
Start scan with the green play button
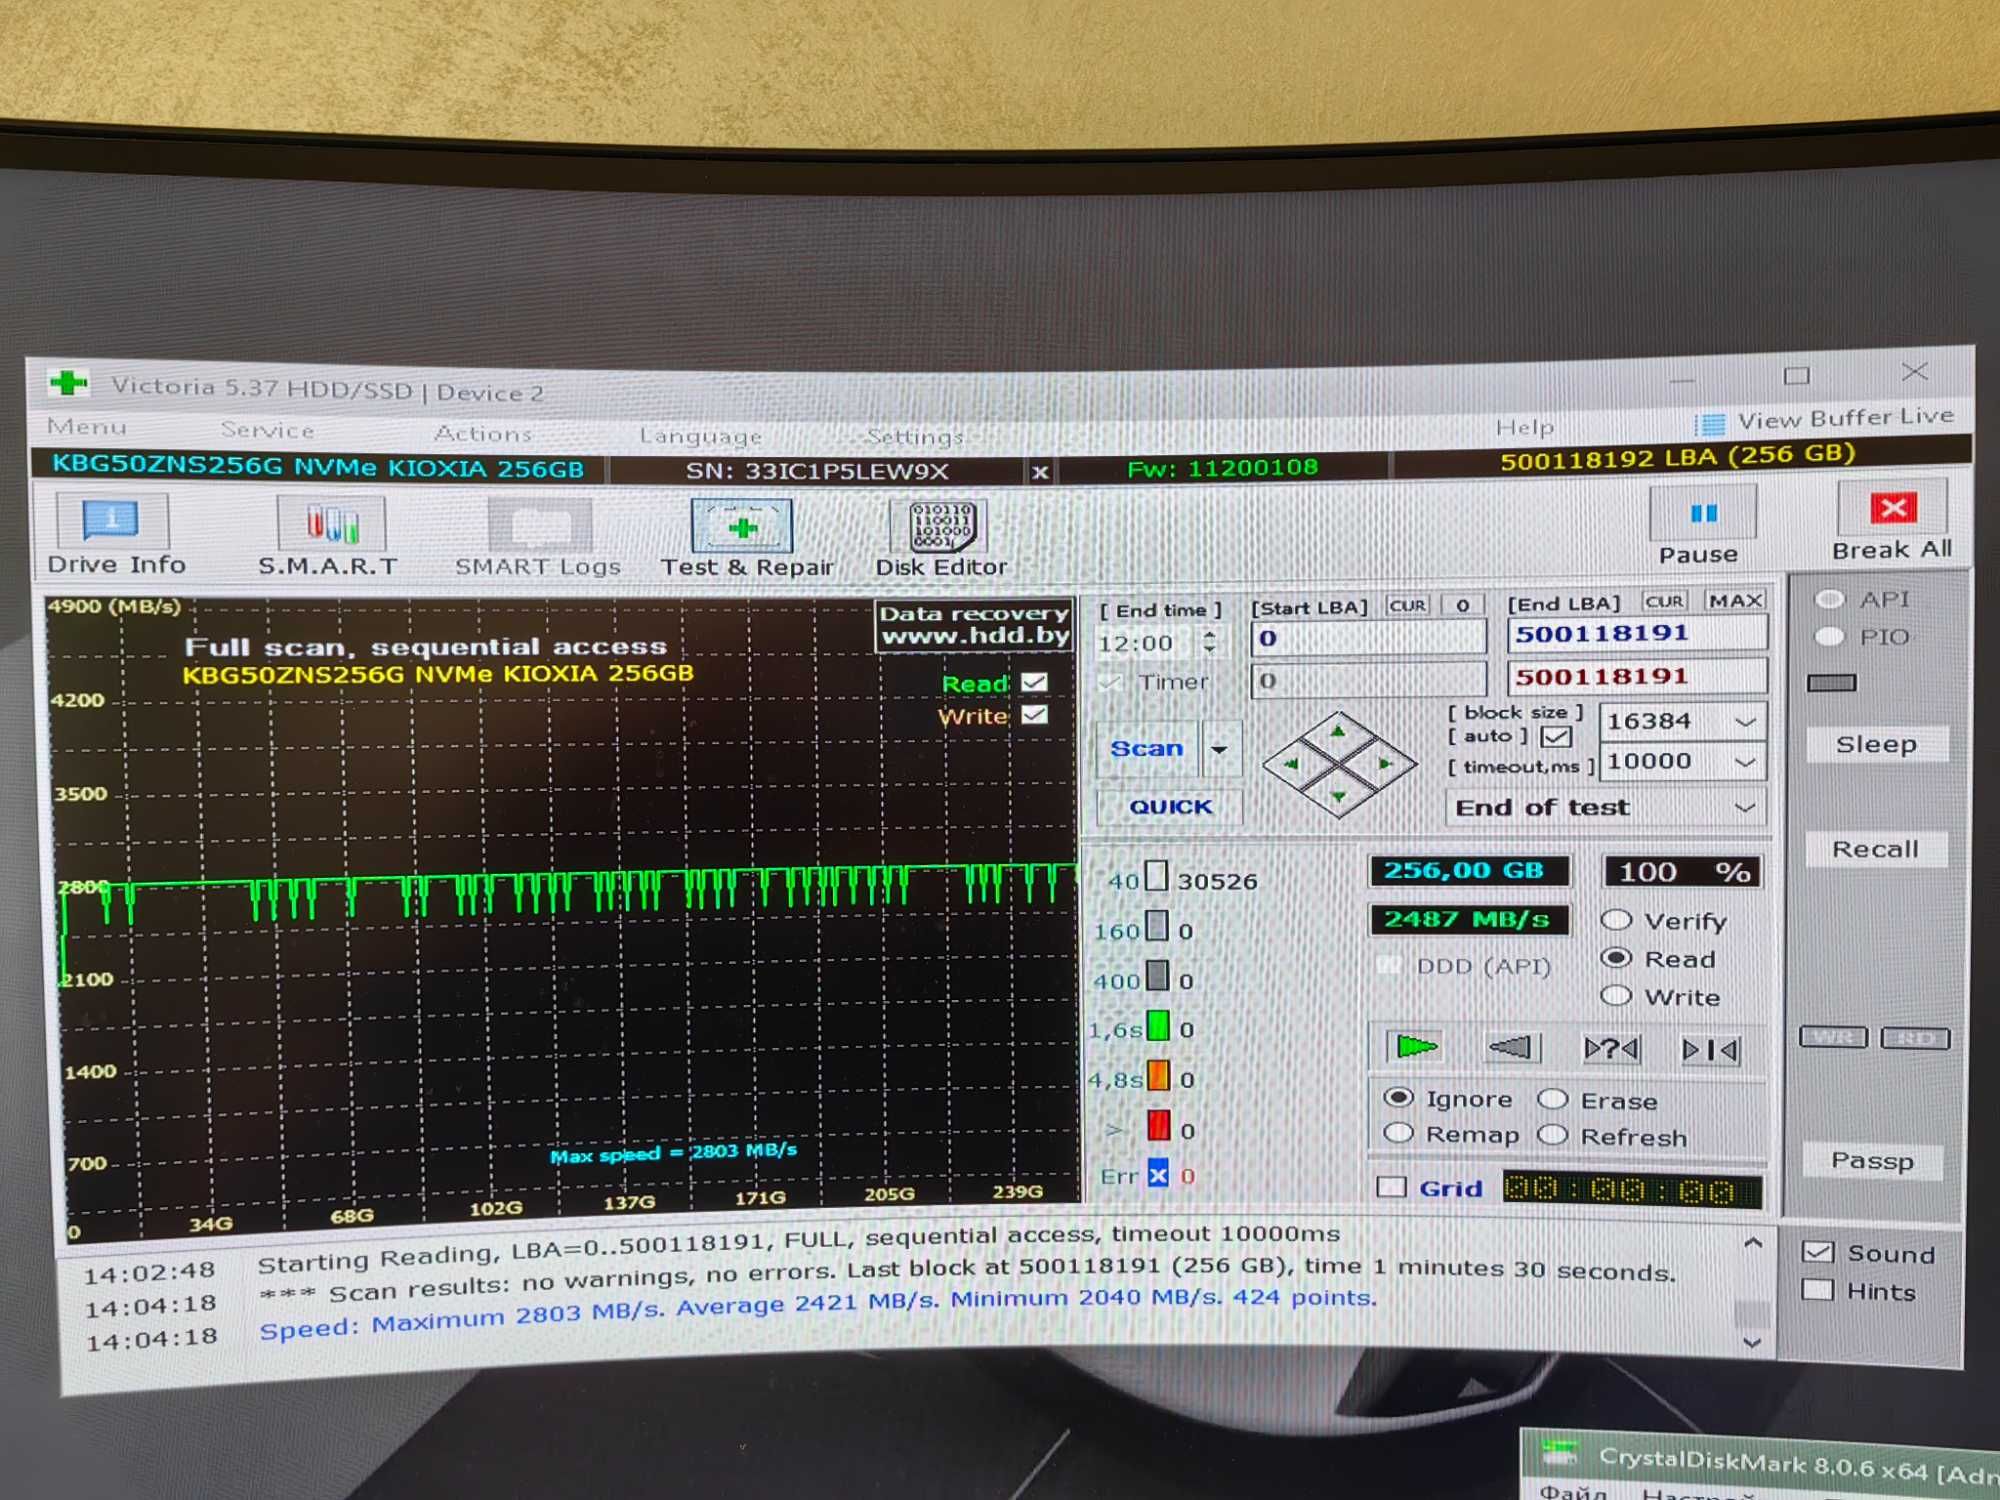1415,1047
